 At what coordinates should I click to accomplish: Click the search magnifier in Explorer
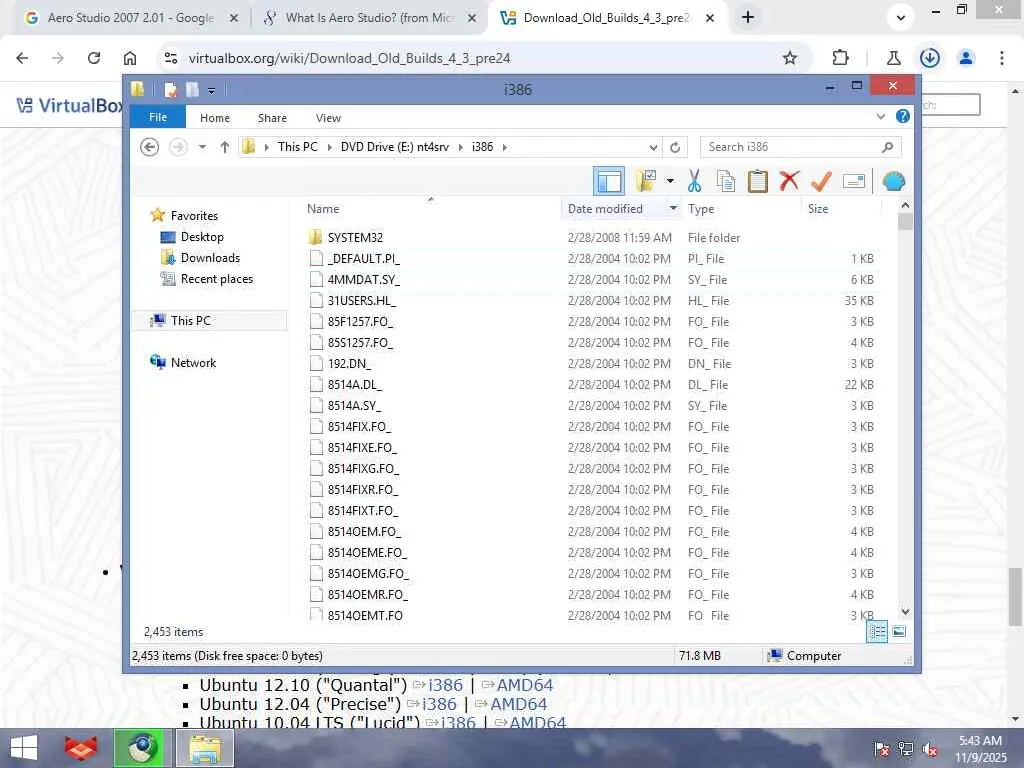(888, 147)
